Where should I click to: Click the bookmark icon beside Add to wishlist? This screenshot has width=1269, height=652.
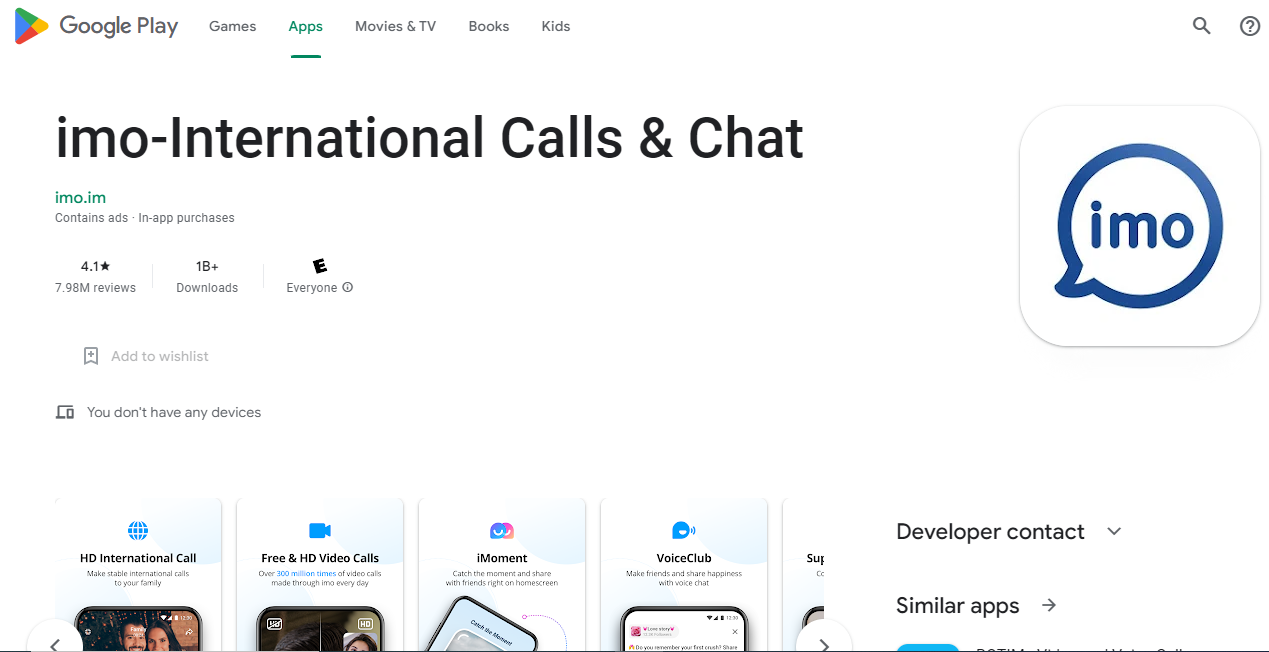(91, 356)
